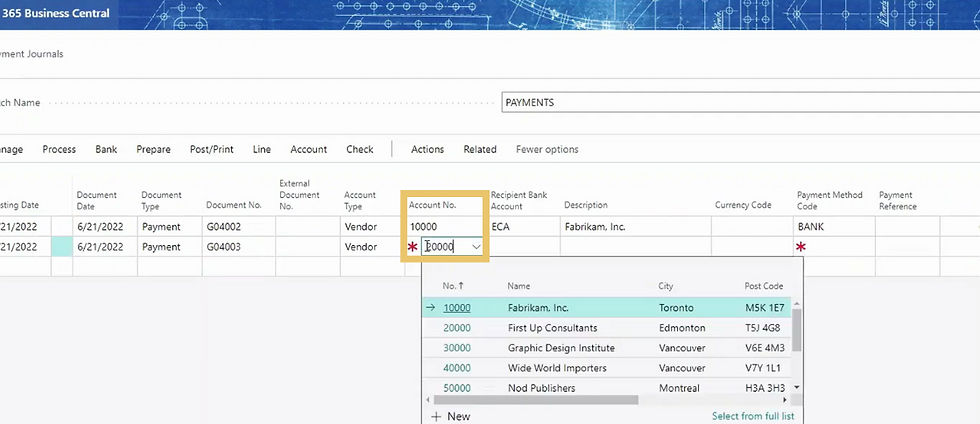The image size is (980, 424).
Task: Click Payment Method Code cell in second row
Action: coord(834,246)
